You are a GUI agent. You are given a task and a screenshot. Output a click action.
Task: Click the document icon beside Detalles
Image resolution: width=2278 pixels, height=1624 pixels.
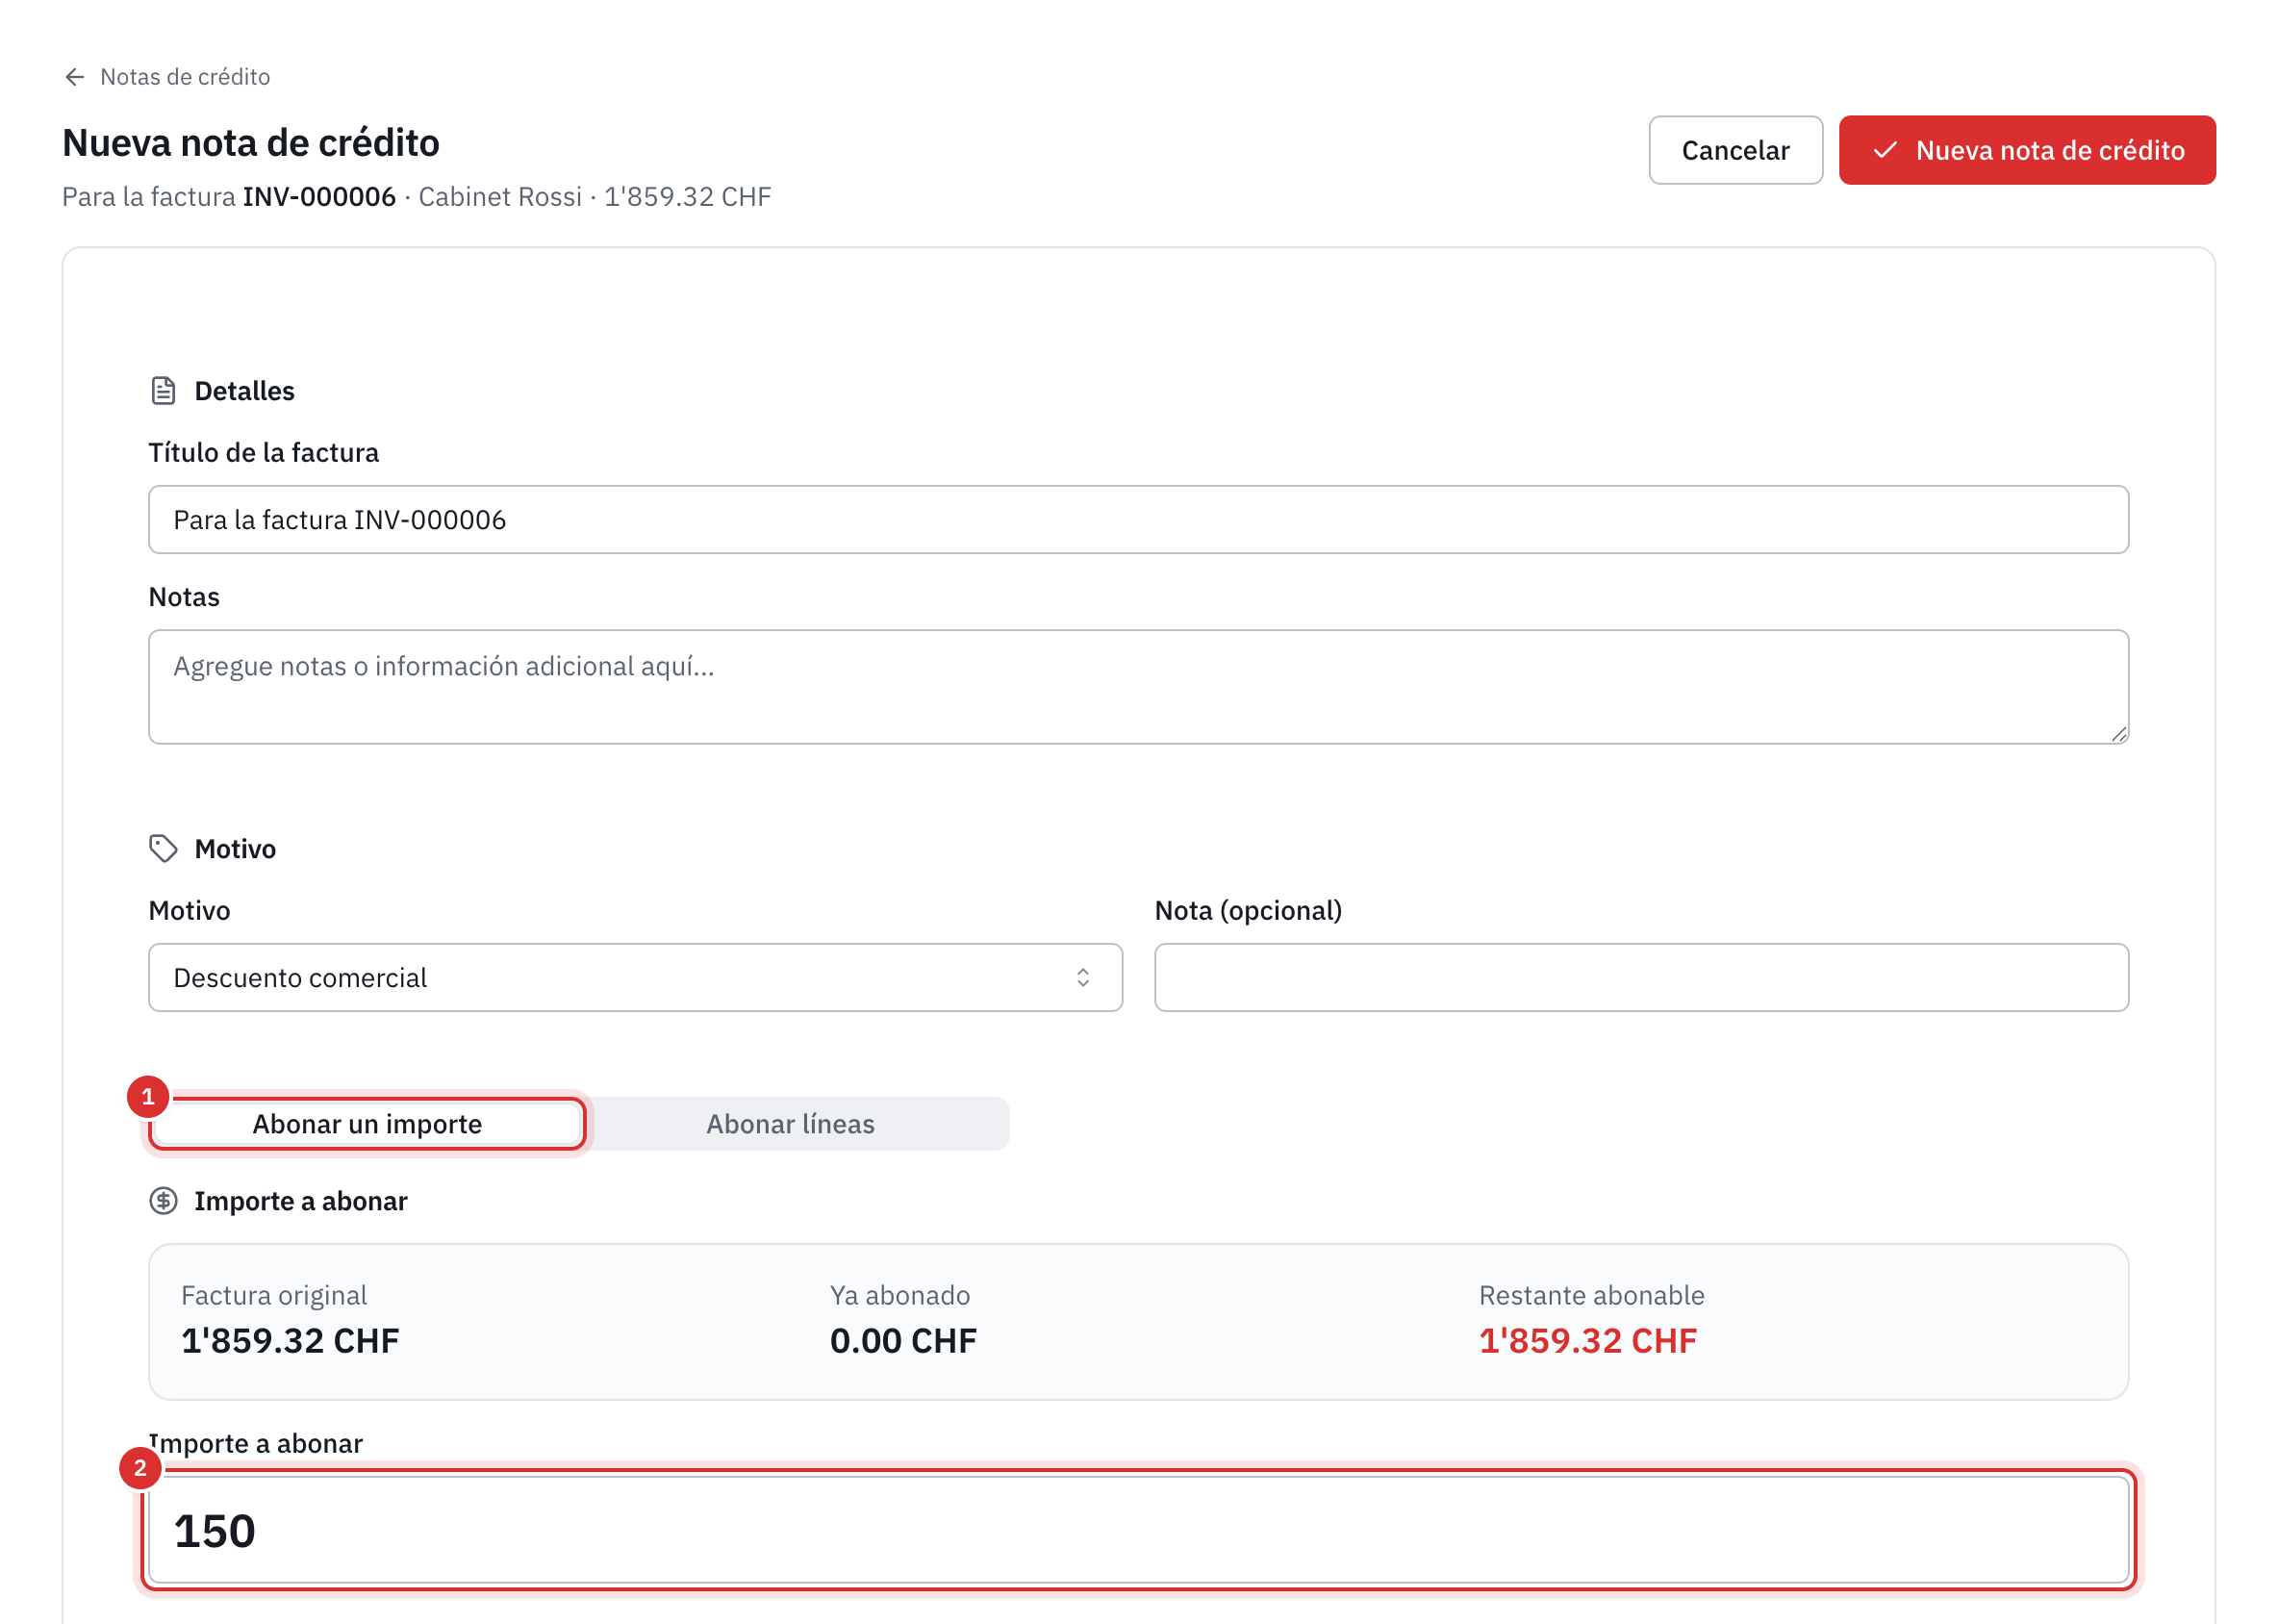coord(163,391)
